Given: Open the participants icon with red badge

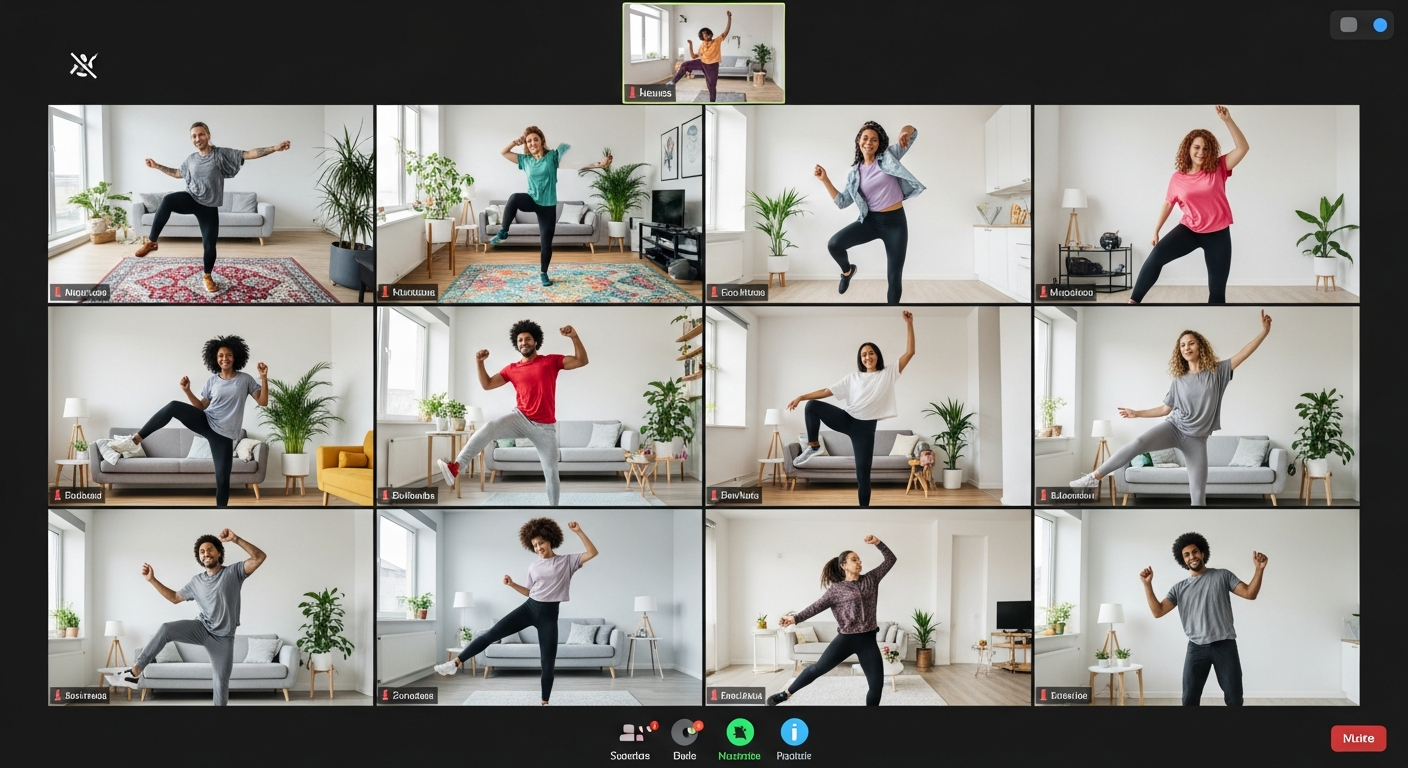Looking at the screenshot, I should (x=631, y=733).
